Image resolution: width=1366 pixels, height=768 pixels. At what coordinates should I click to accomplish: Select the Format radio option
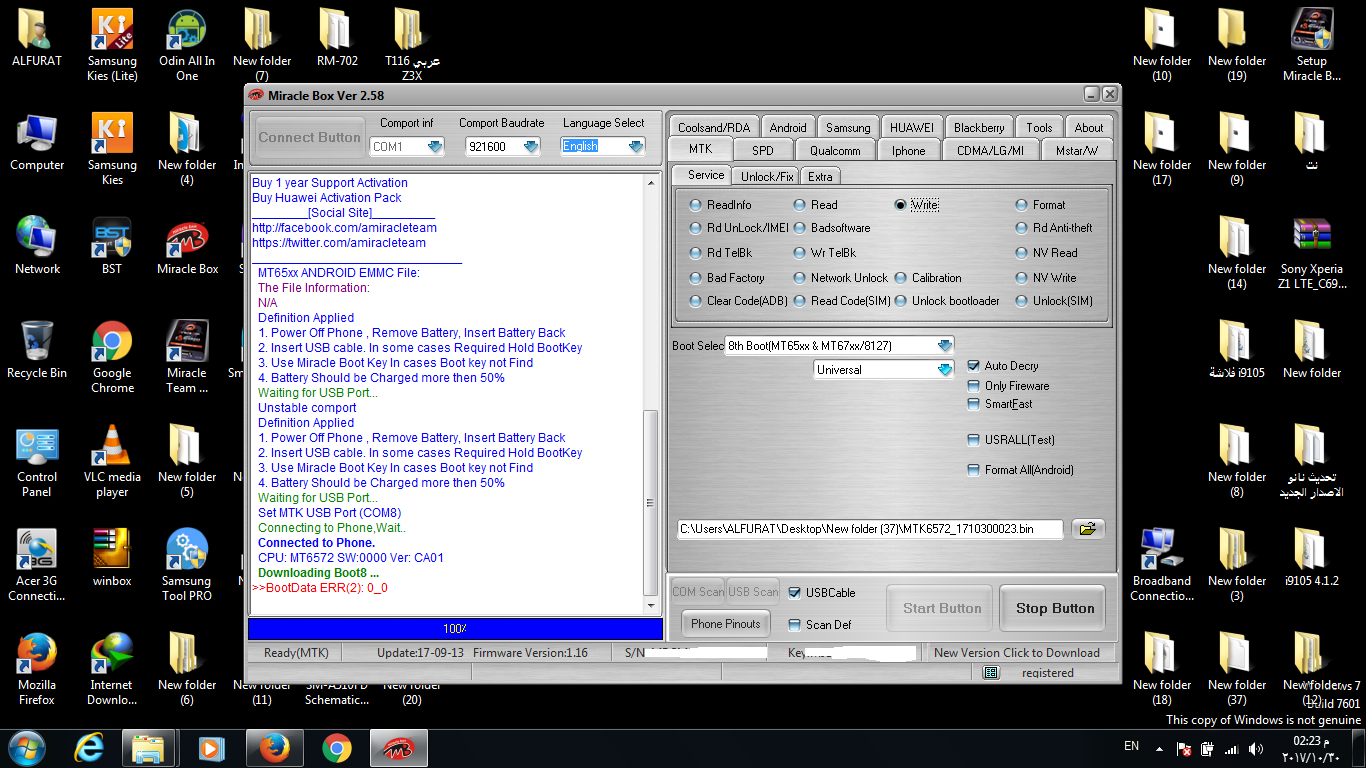click(x=1040, y=205)
